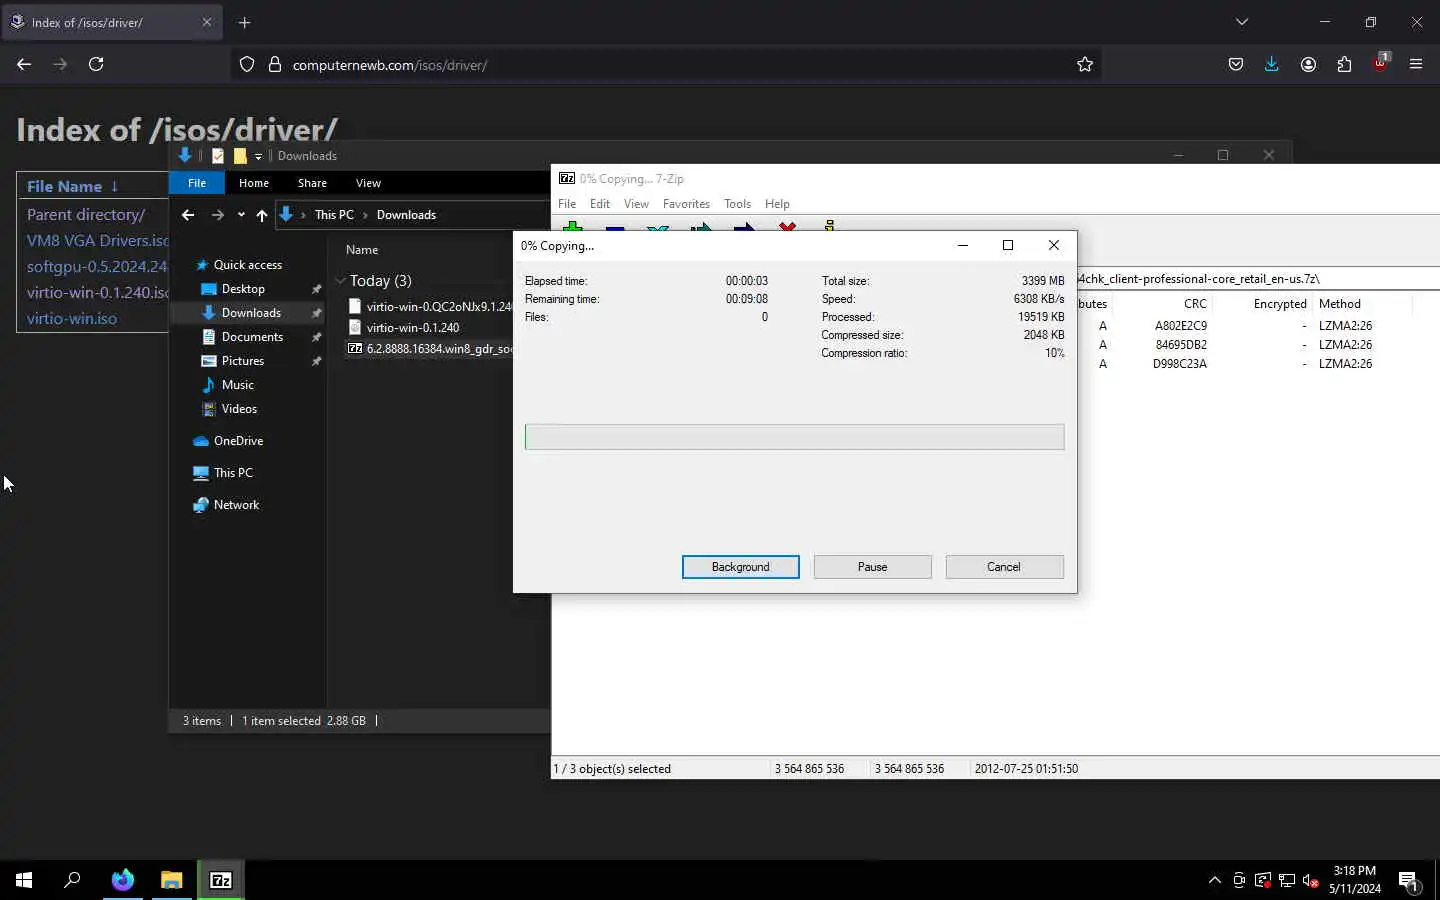The image size is (1440, 900).
Task: Click the copying progress bar
Action: coord(795,437)
